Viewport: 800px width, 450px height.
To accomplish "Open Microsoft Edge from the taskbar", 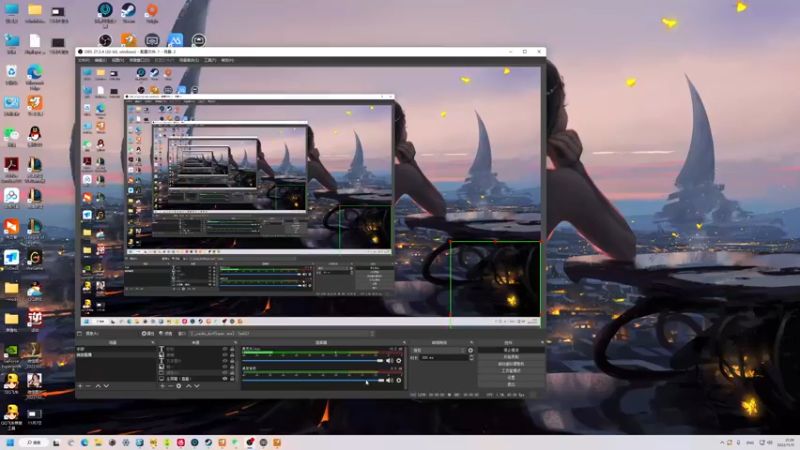I will pyautogui.click(x=84, y=442).
